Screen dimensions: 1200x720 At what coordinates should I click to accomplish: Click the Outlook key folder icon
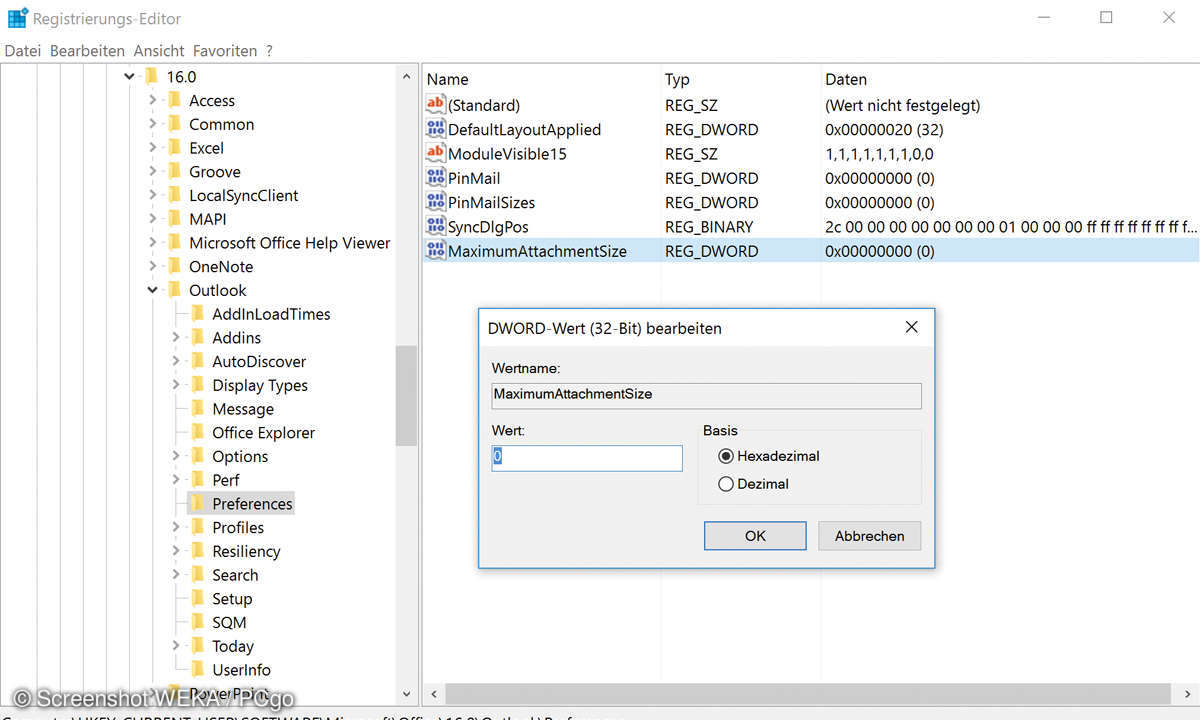(x=174, y=290)
